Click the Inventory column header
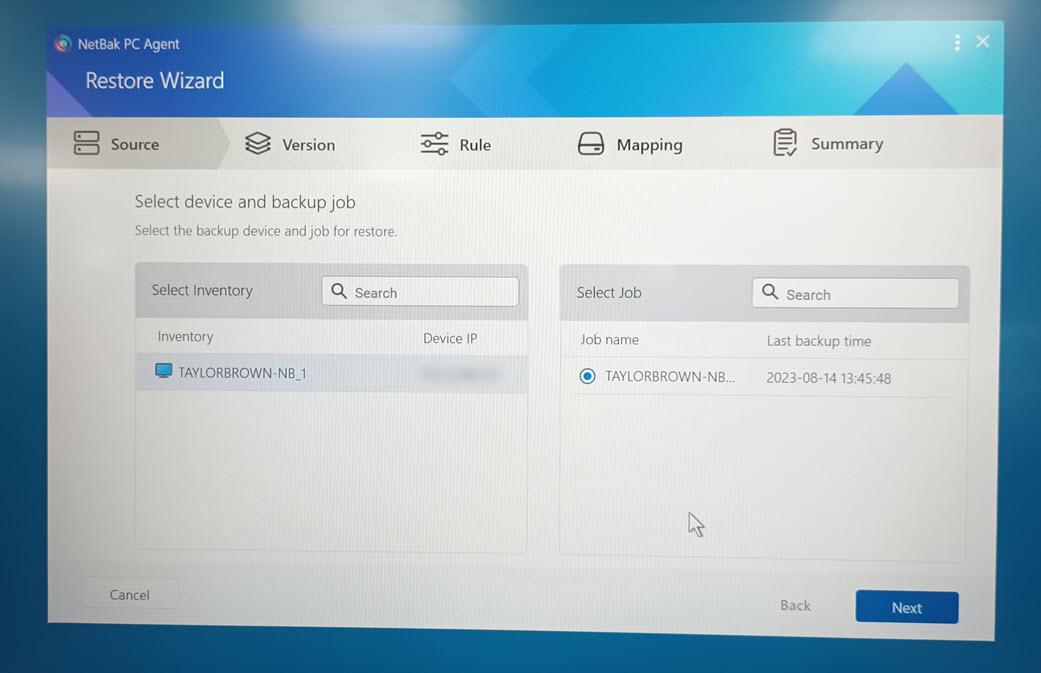 point(185,337)
